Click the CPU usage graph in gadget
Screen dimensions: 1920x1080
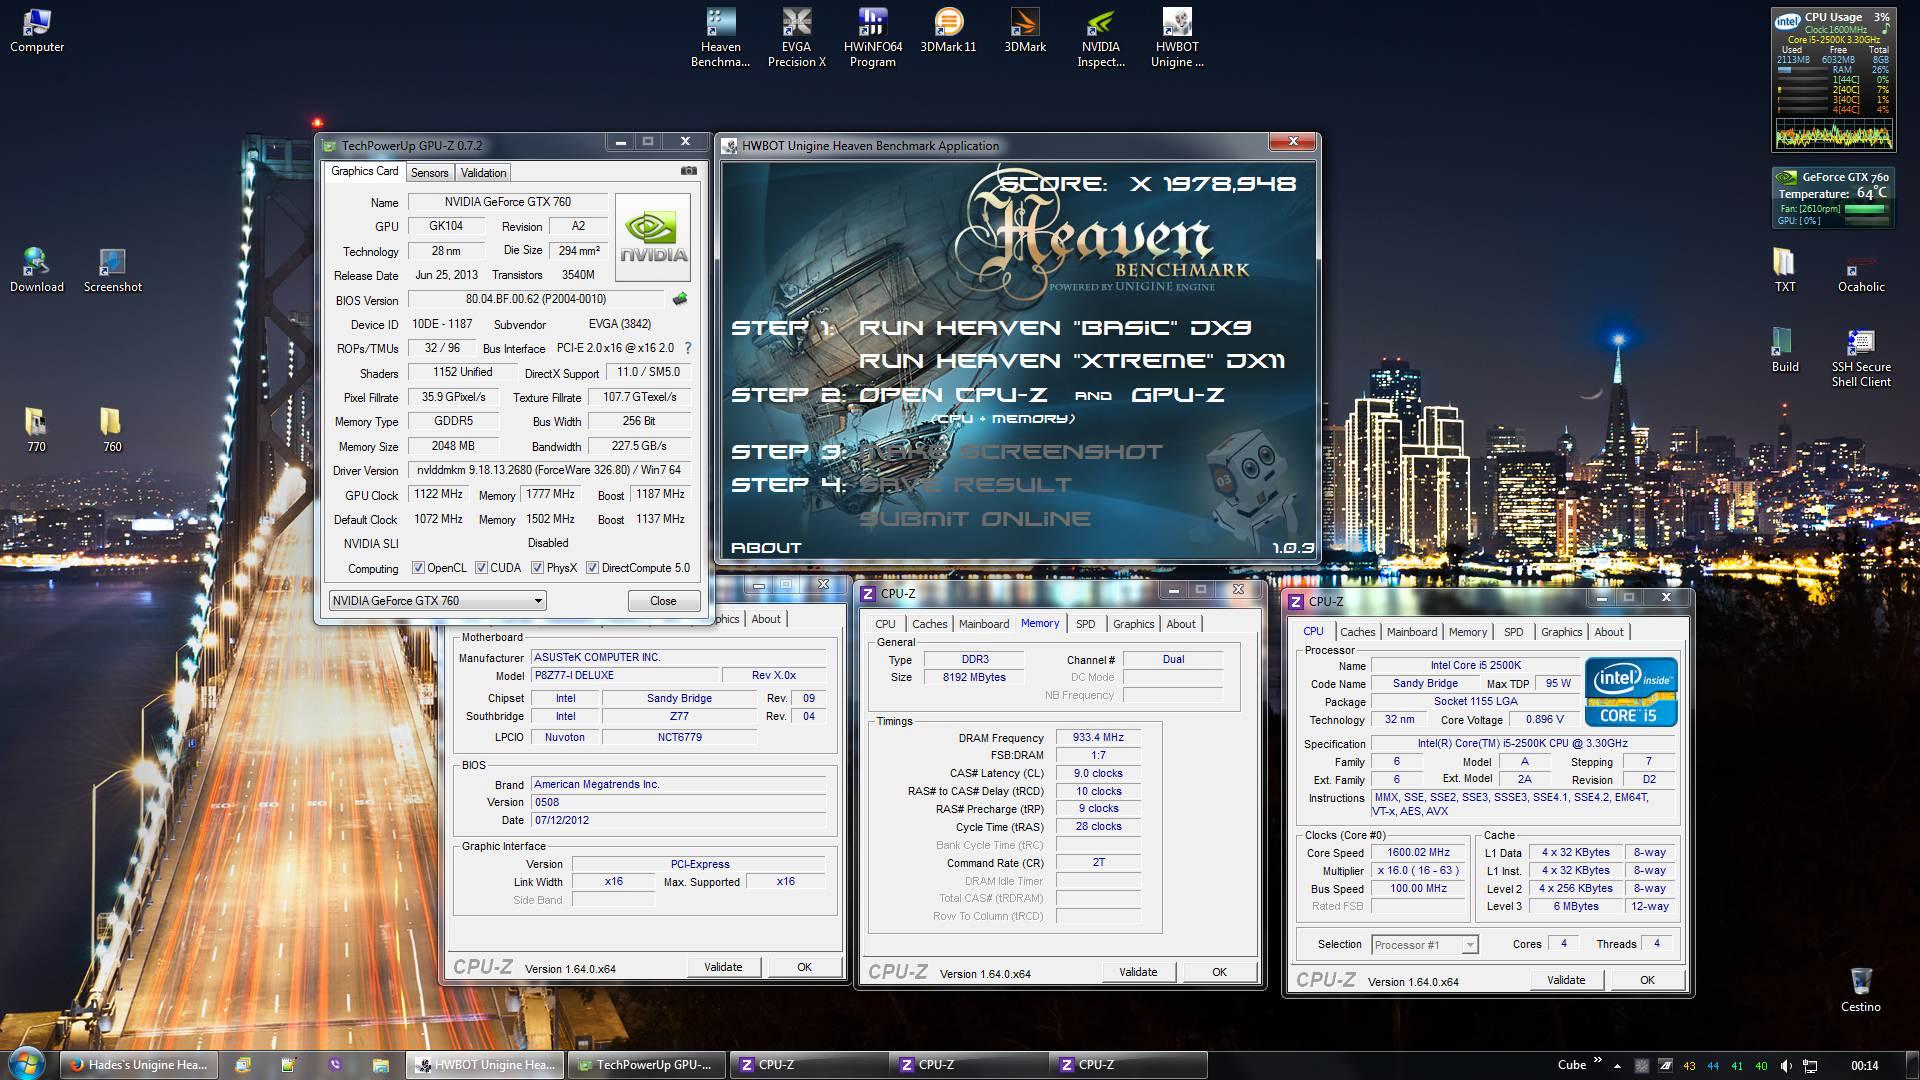click(1833, 134)
